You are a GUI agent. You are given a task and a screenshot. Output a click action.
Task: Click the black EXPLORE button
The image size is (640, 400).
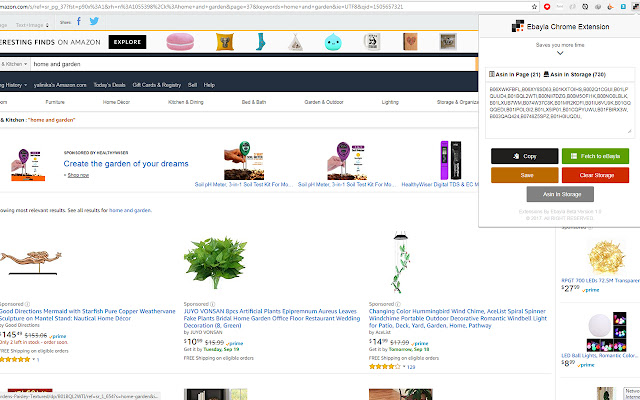tap(127, 42)
